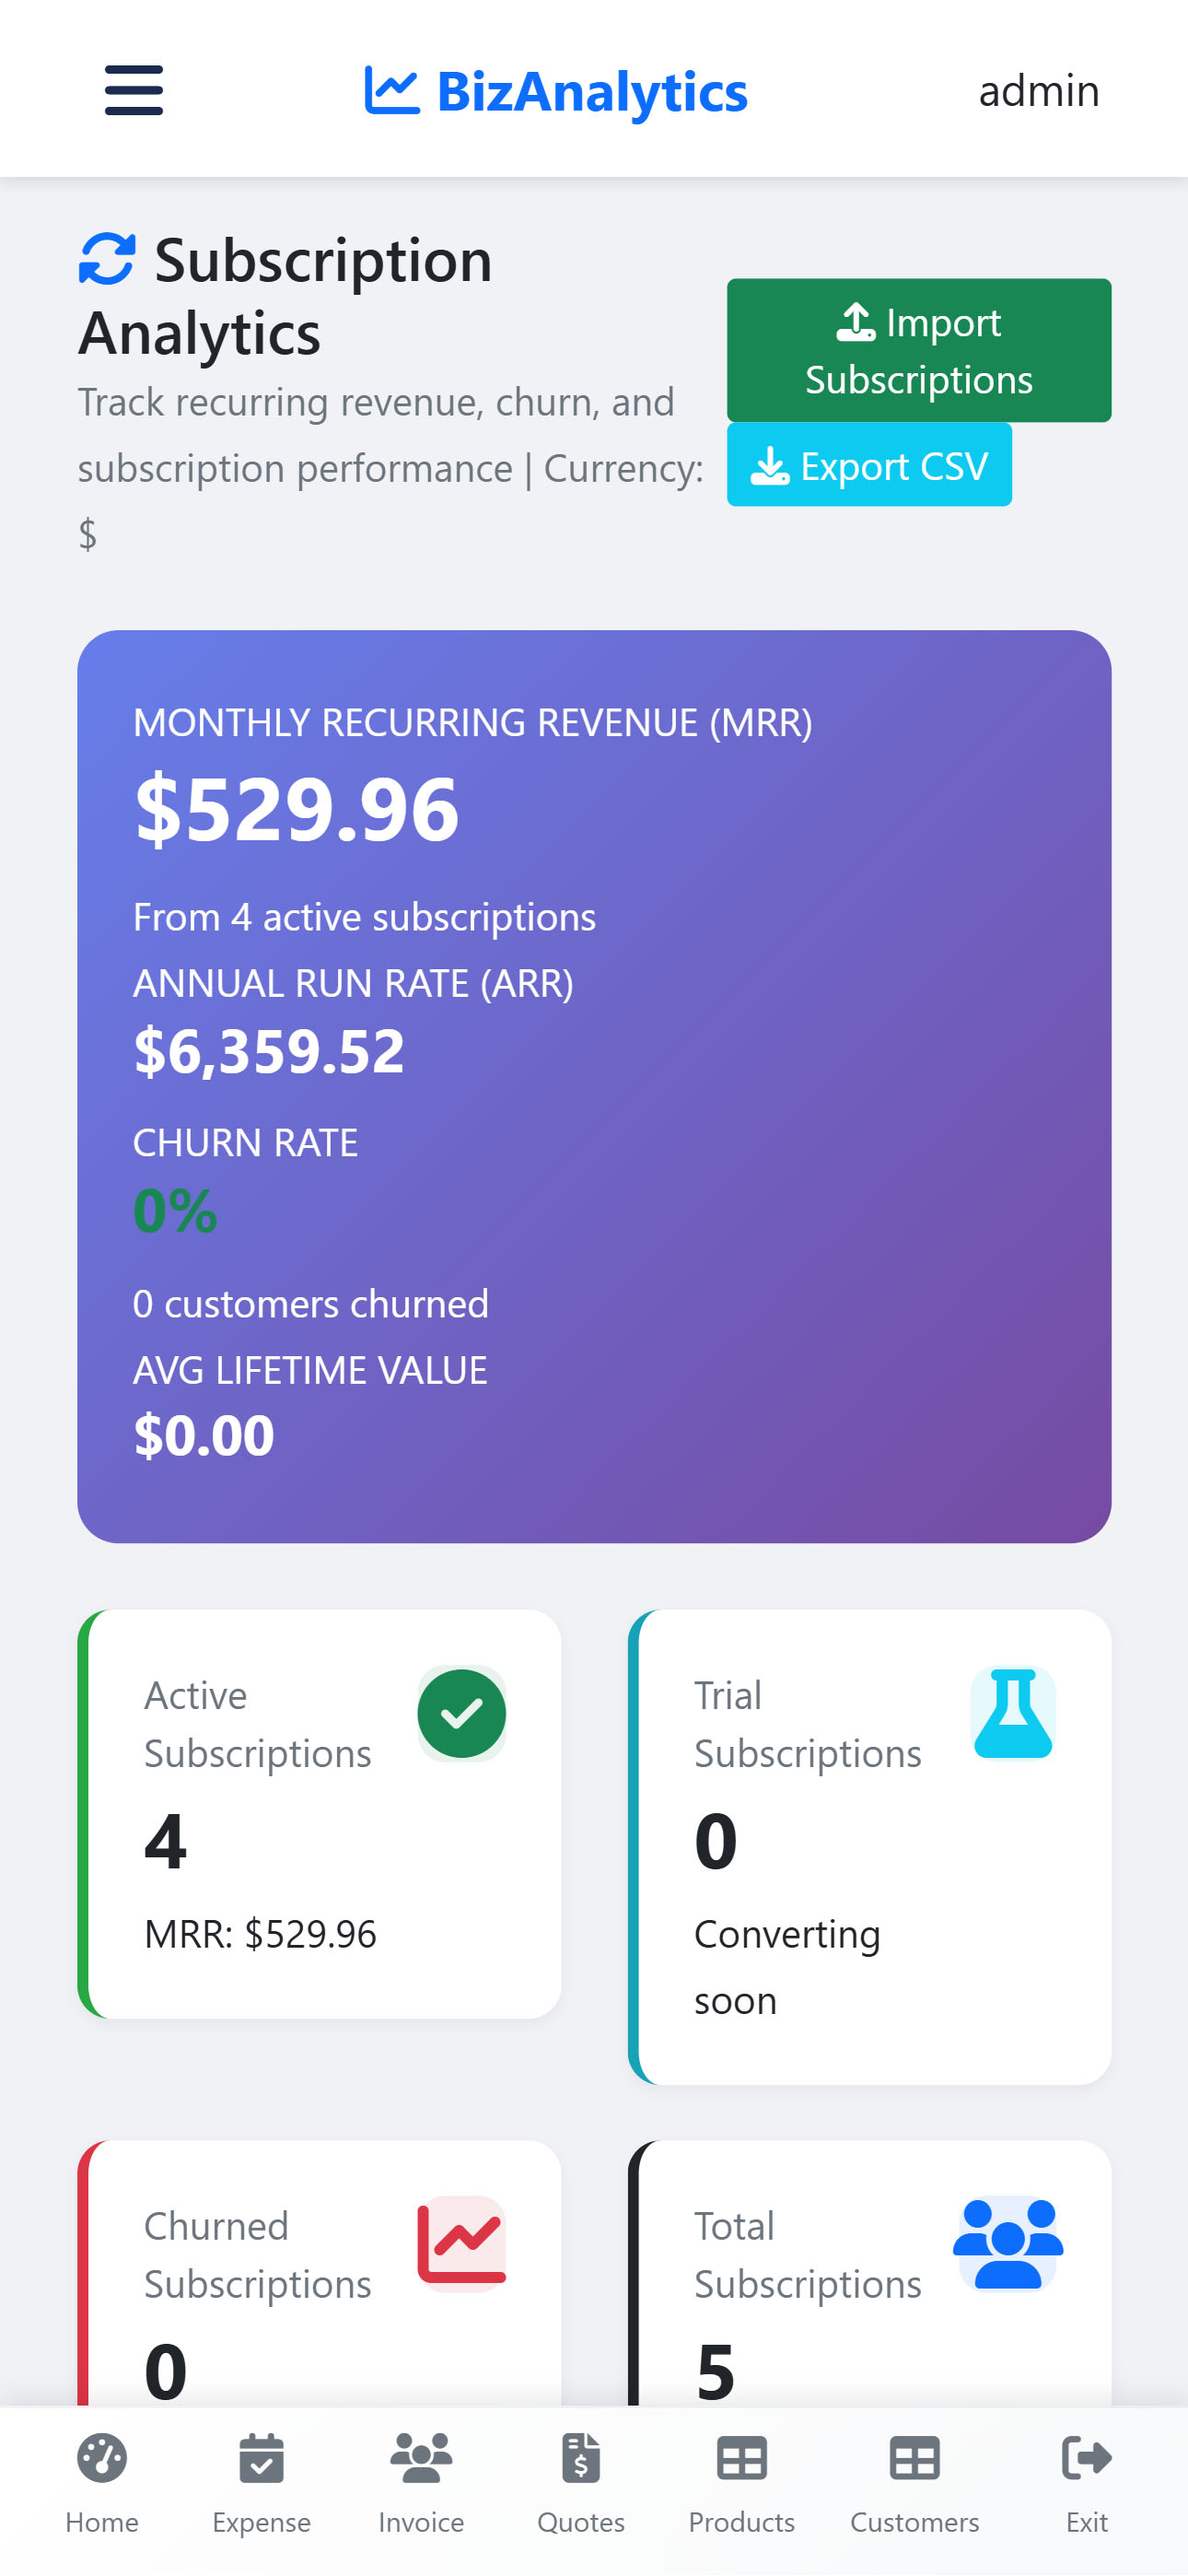Click the Monthly Recurring Revenue (MRR) label
This screenshot has width=1188, height=2576.
pos(473,722)
